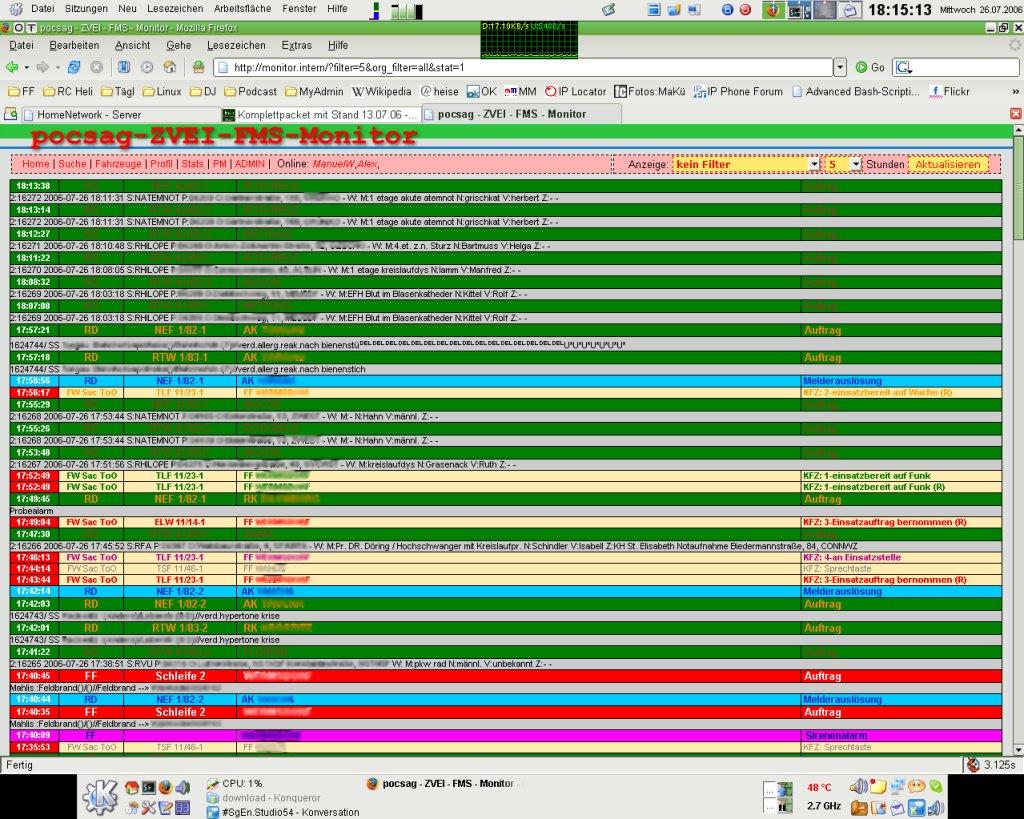This screenshot has width=1024, height=819.
Task: Click the ADMIN link in the page navigation
Action: coord(250,164)
